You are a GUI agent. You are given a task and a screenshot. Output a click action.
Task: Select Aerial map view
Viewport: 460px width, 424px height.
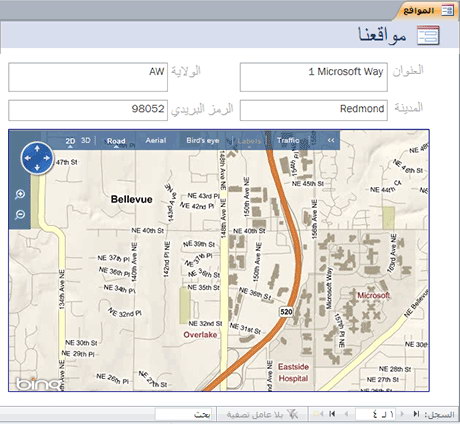click(x=156, y=140)
